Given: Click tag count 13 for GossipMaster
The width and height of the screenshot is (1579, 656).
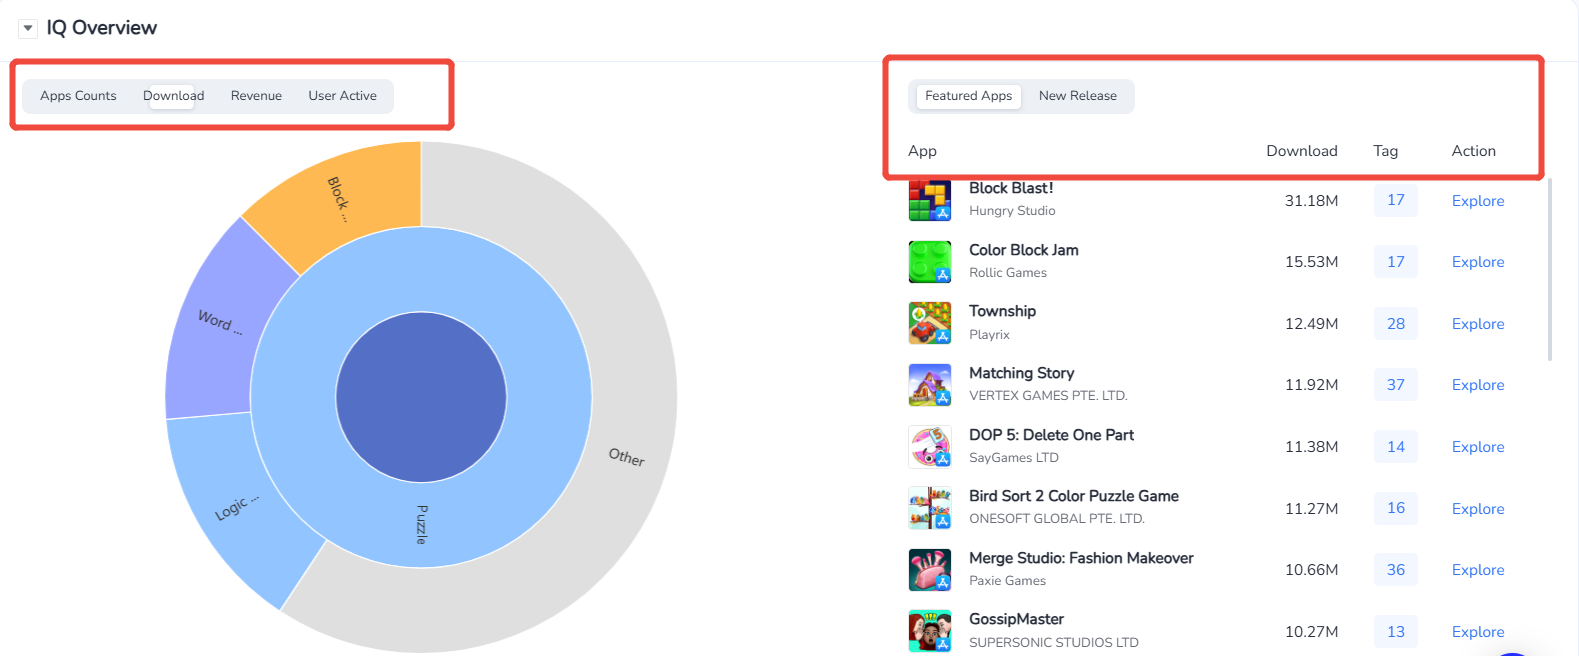Looking at the screenshot, I should click(1395, 632).
